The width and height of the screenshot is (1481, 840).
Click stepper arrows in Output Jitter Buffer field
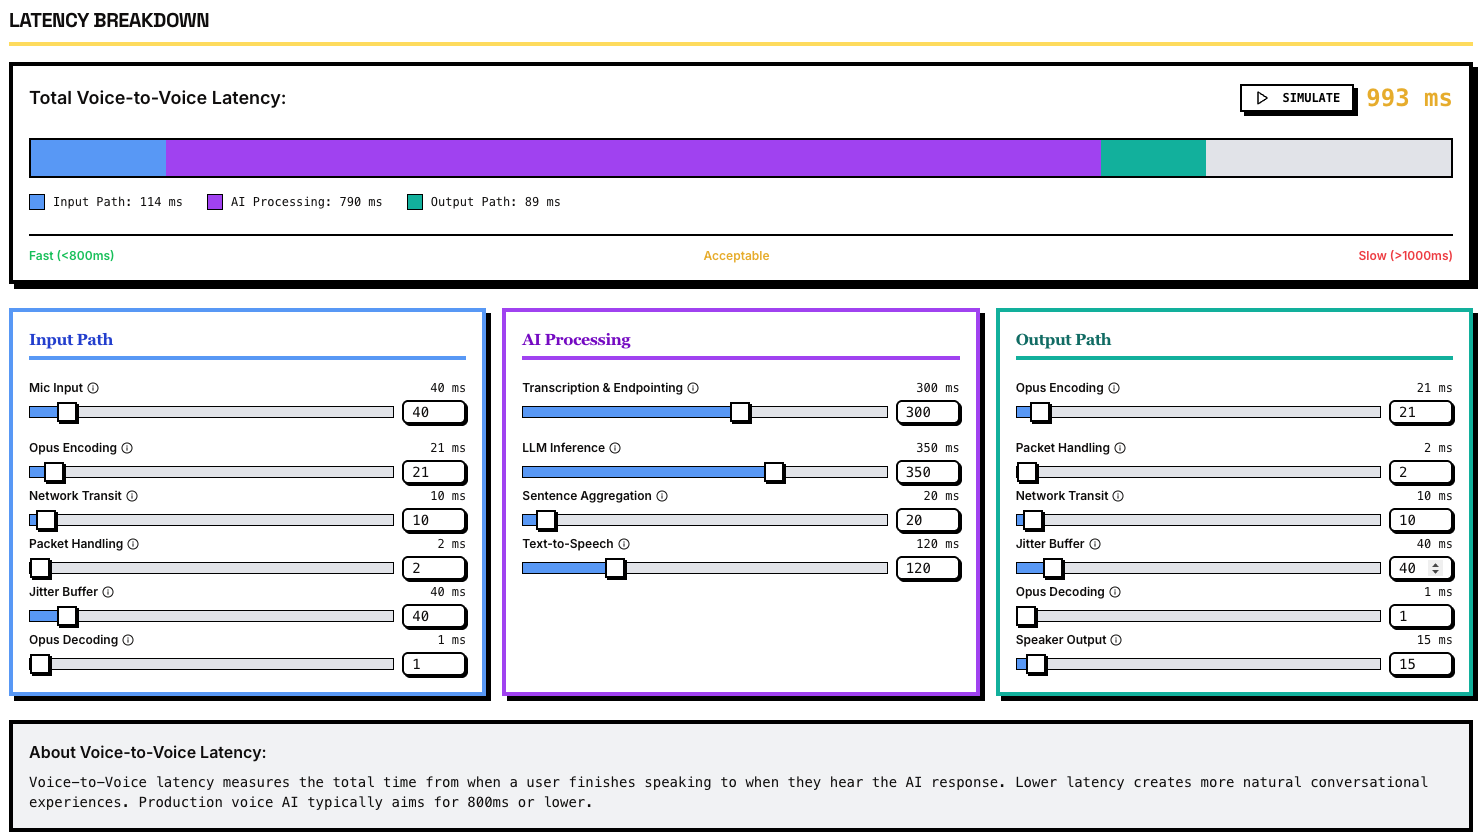[1436, 568]
